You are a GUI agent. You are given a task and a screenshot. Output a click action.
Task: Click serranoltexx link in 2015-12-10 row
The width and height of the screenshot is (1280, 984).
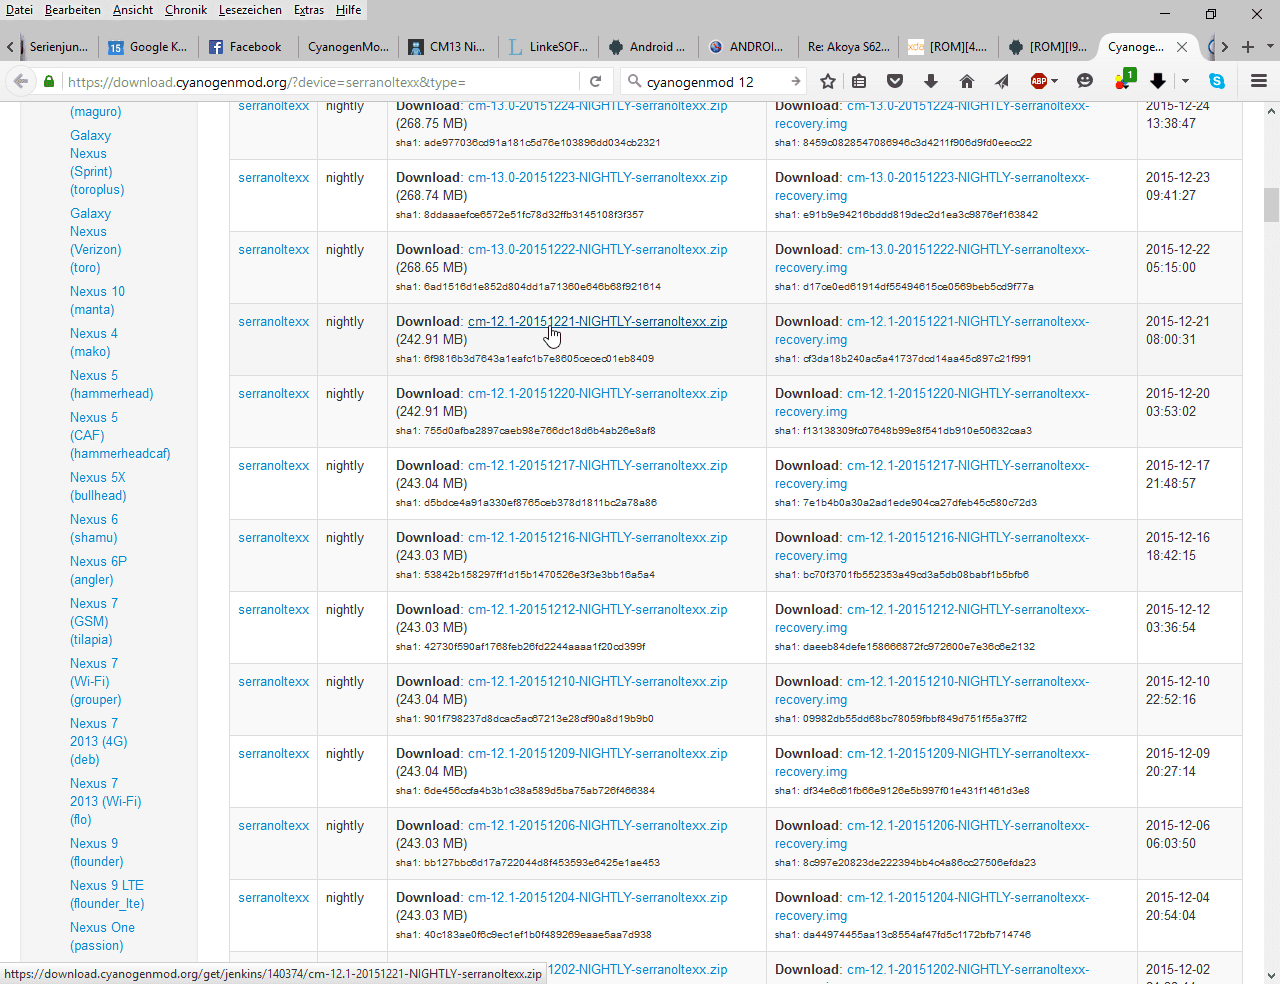coord(274,681)
